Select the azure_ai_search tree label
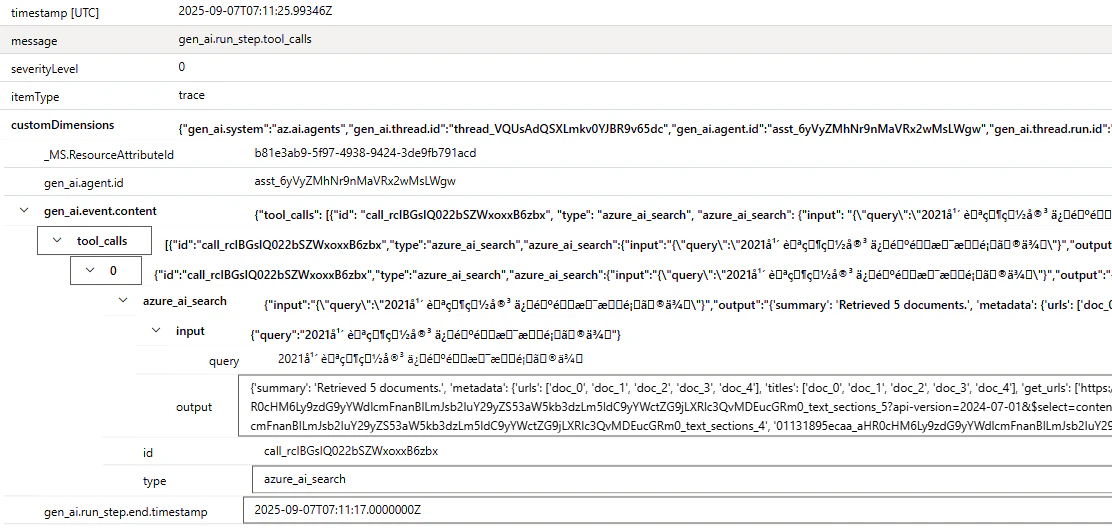Viewport: 1112px width, 529px height. [185, 301]
